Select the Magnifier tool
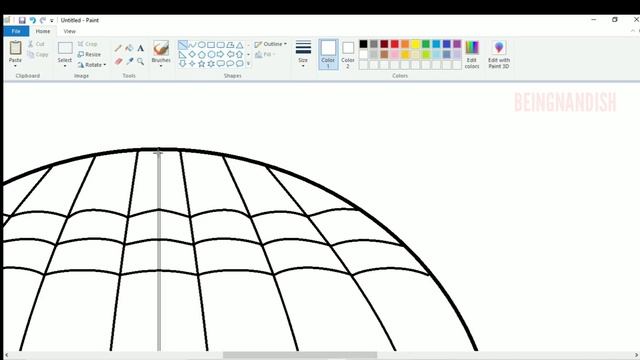The width and height of the screenshot is (640, 360). coord(140,61)
